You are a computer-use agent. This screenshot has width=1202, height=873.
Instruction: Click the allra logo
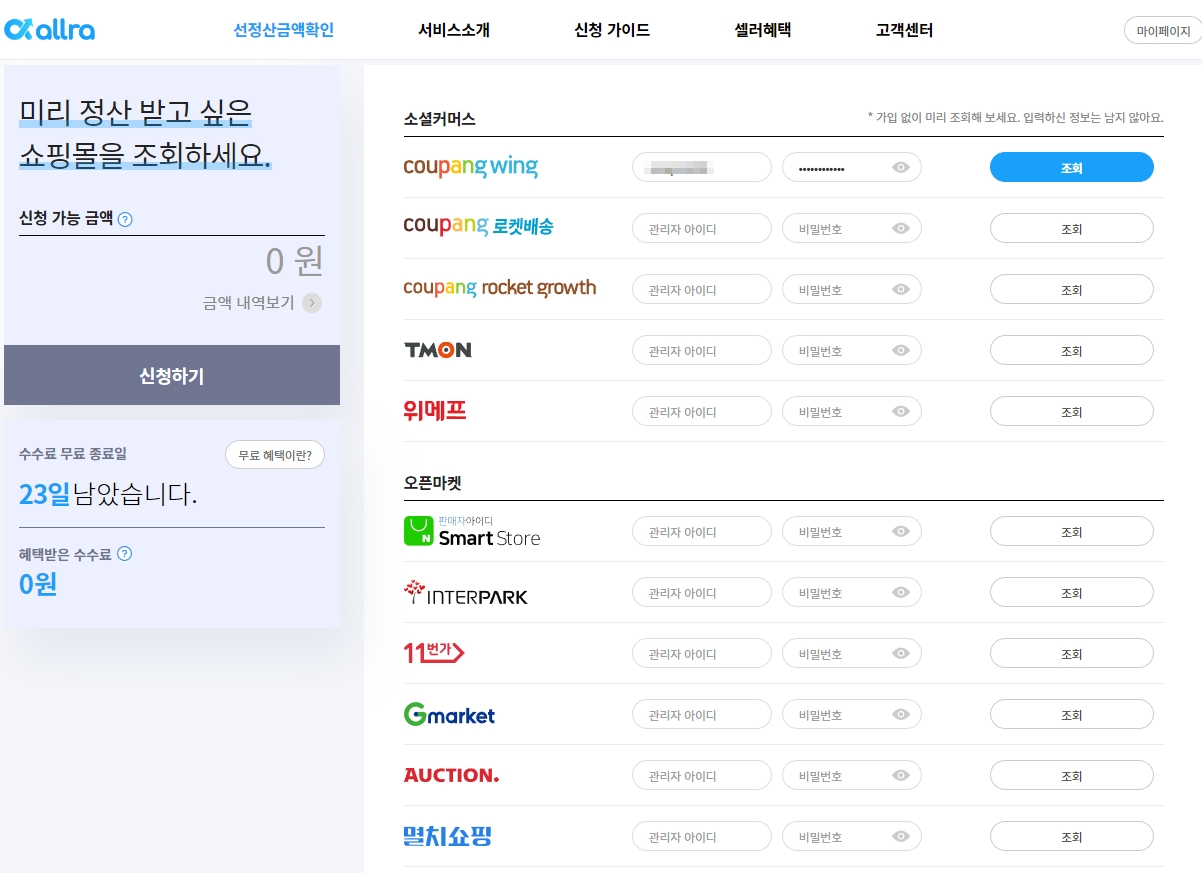[x=49, y=30]
